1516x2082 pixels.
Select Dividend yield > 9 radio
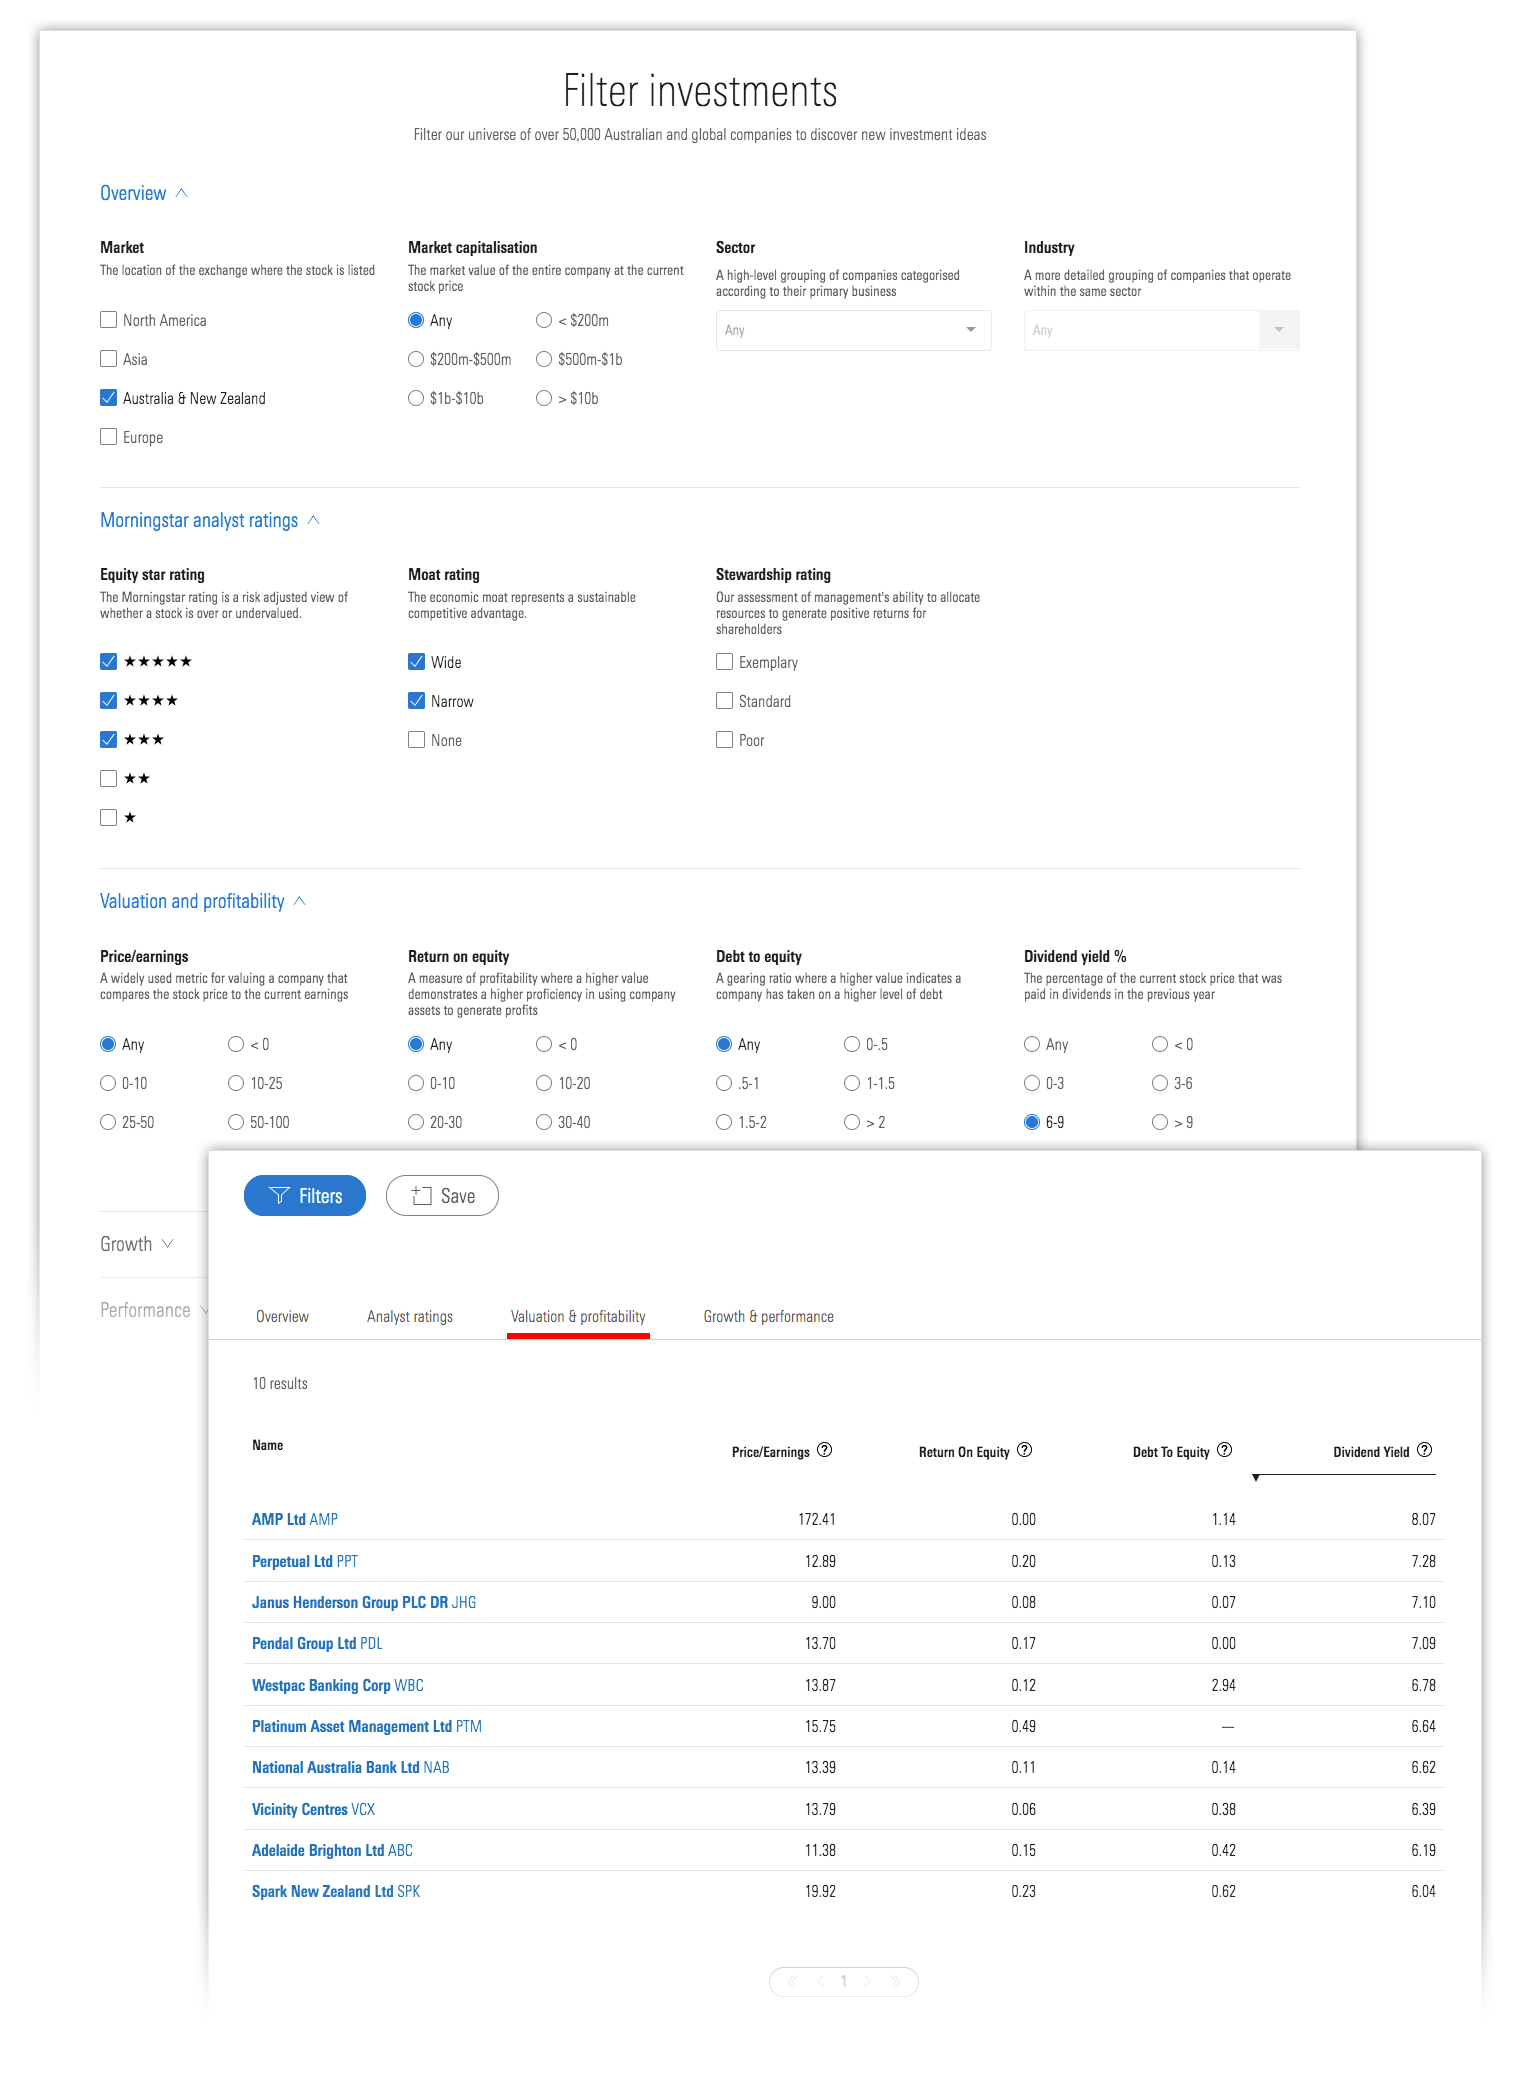[x=1160, y=1122]
